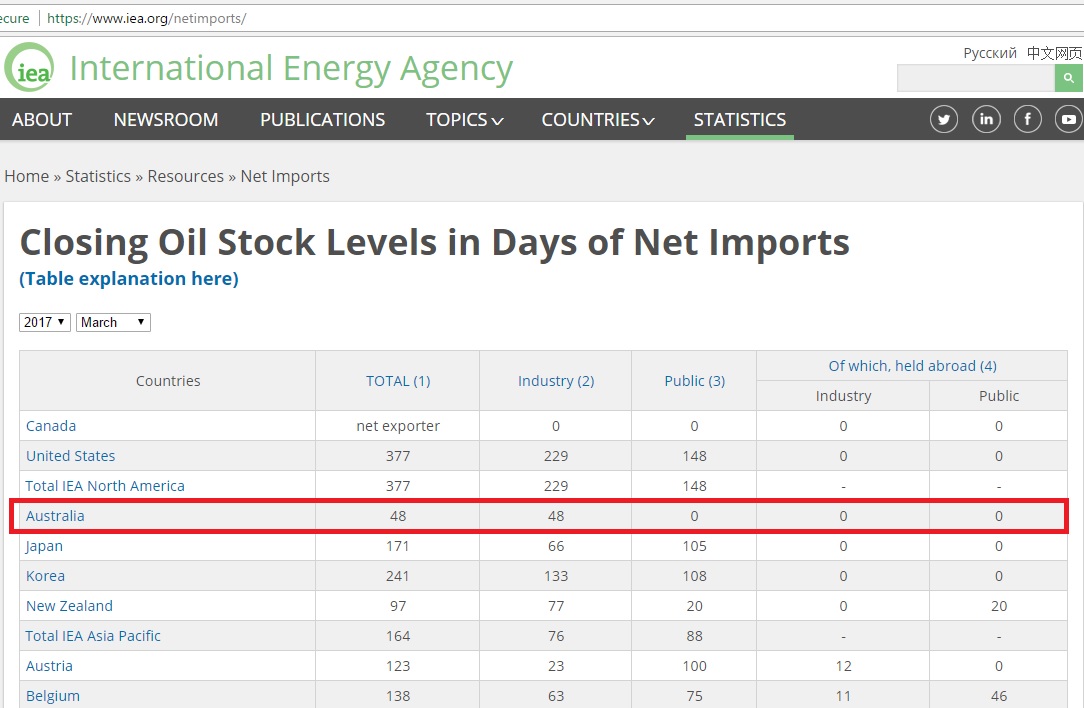Open the IEA Twitter page icon
The height and width of the screenshot is (708, 1084).
(x=944, y=120)
